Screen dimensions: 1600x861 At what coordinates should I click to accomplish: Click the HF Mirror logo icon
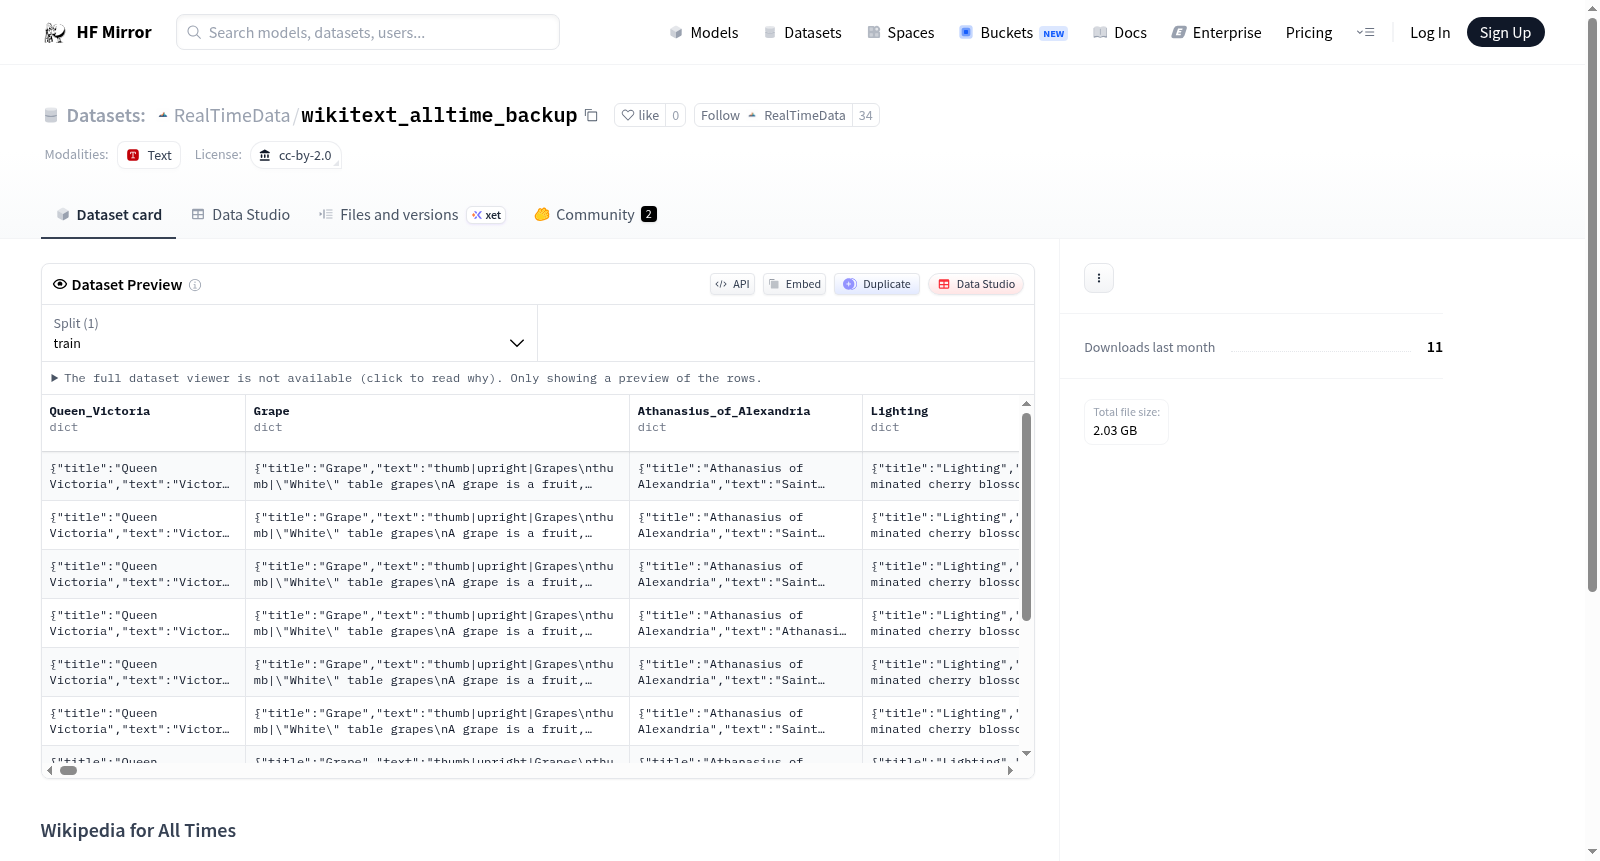[x=55, y=33]
